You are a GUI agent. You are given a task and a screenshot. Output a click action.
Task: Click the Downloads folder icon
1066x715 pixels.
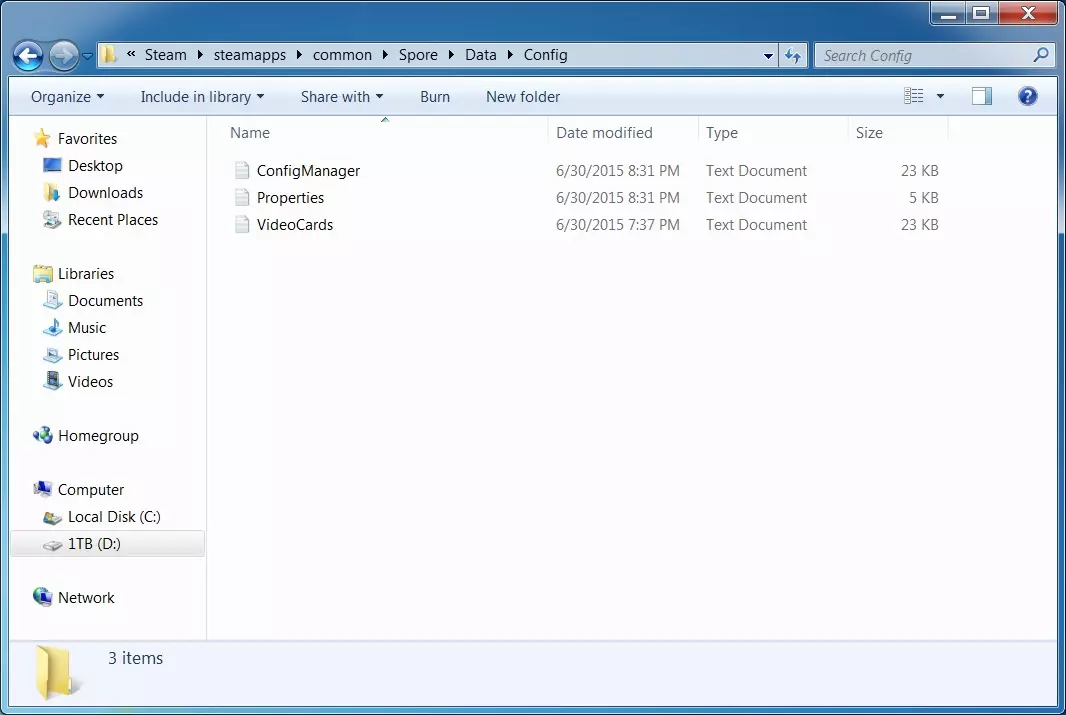coord(52,192)
